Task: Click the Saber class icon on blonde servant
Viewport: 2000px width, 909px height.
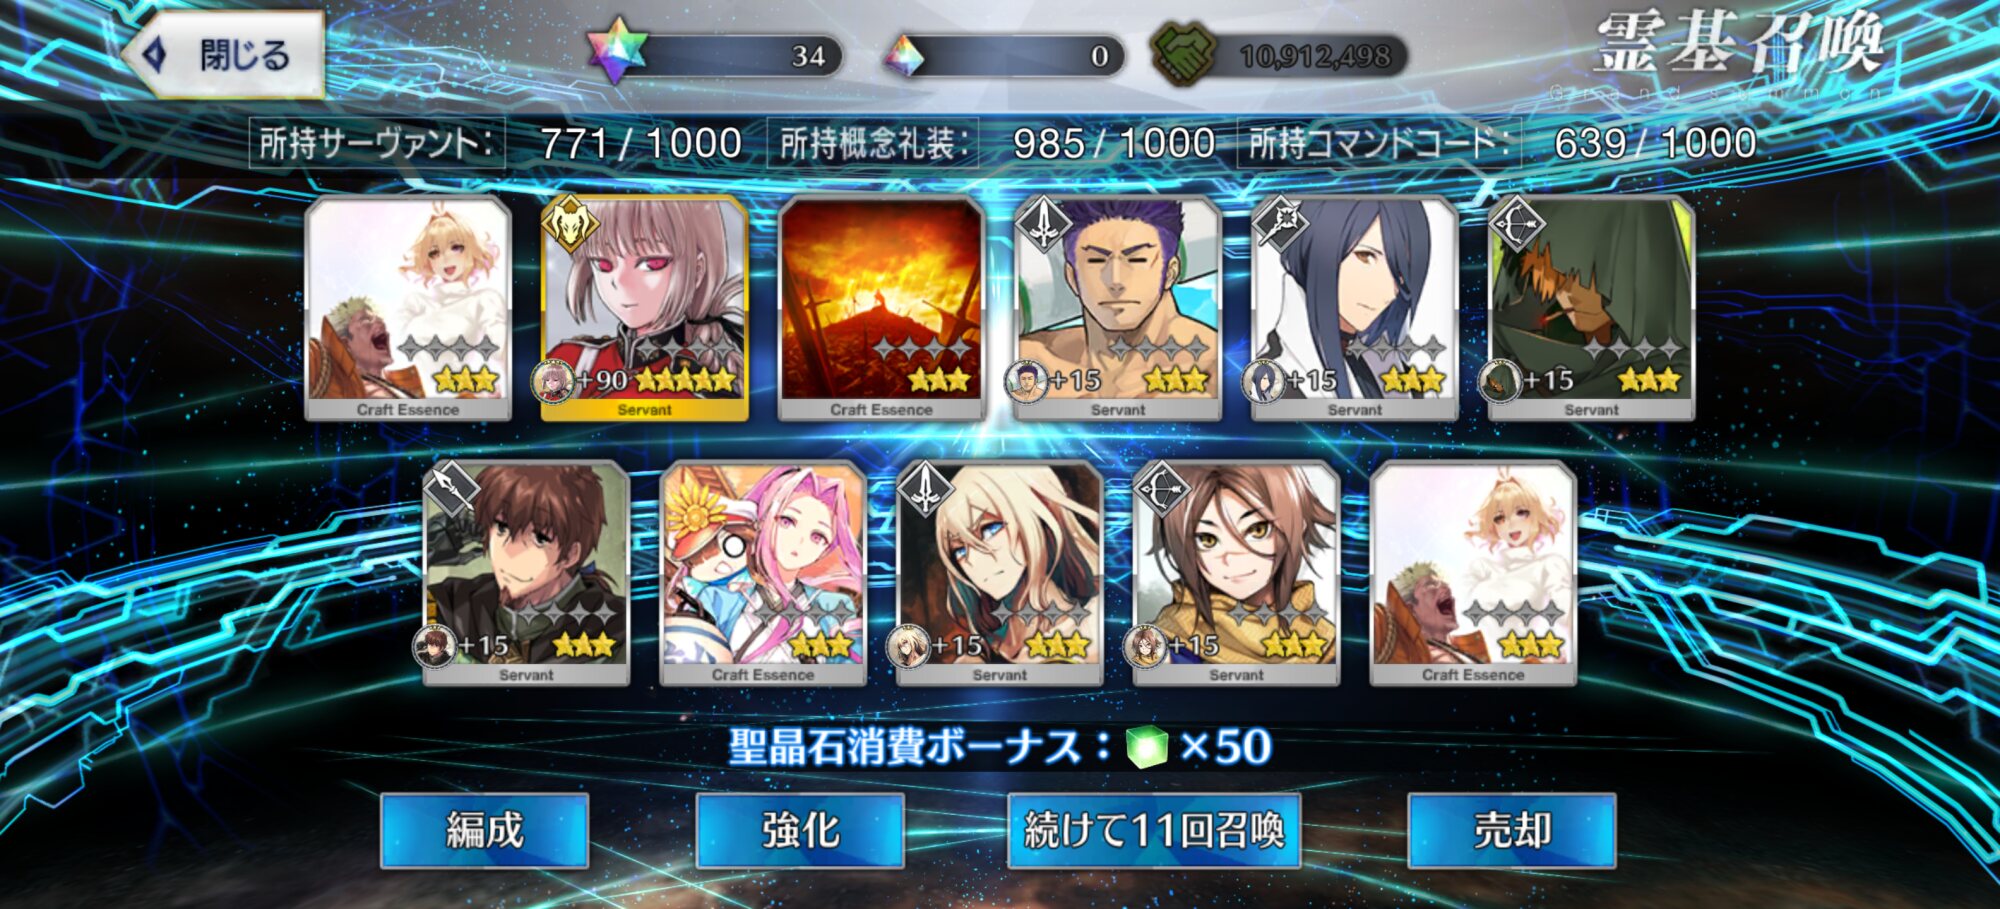Action: coord(926,489)
